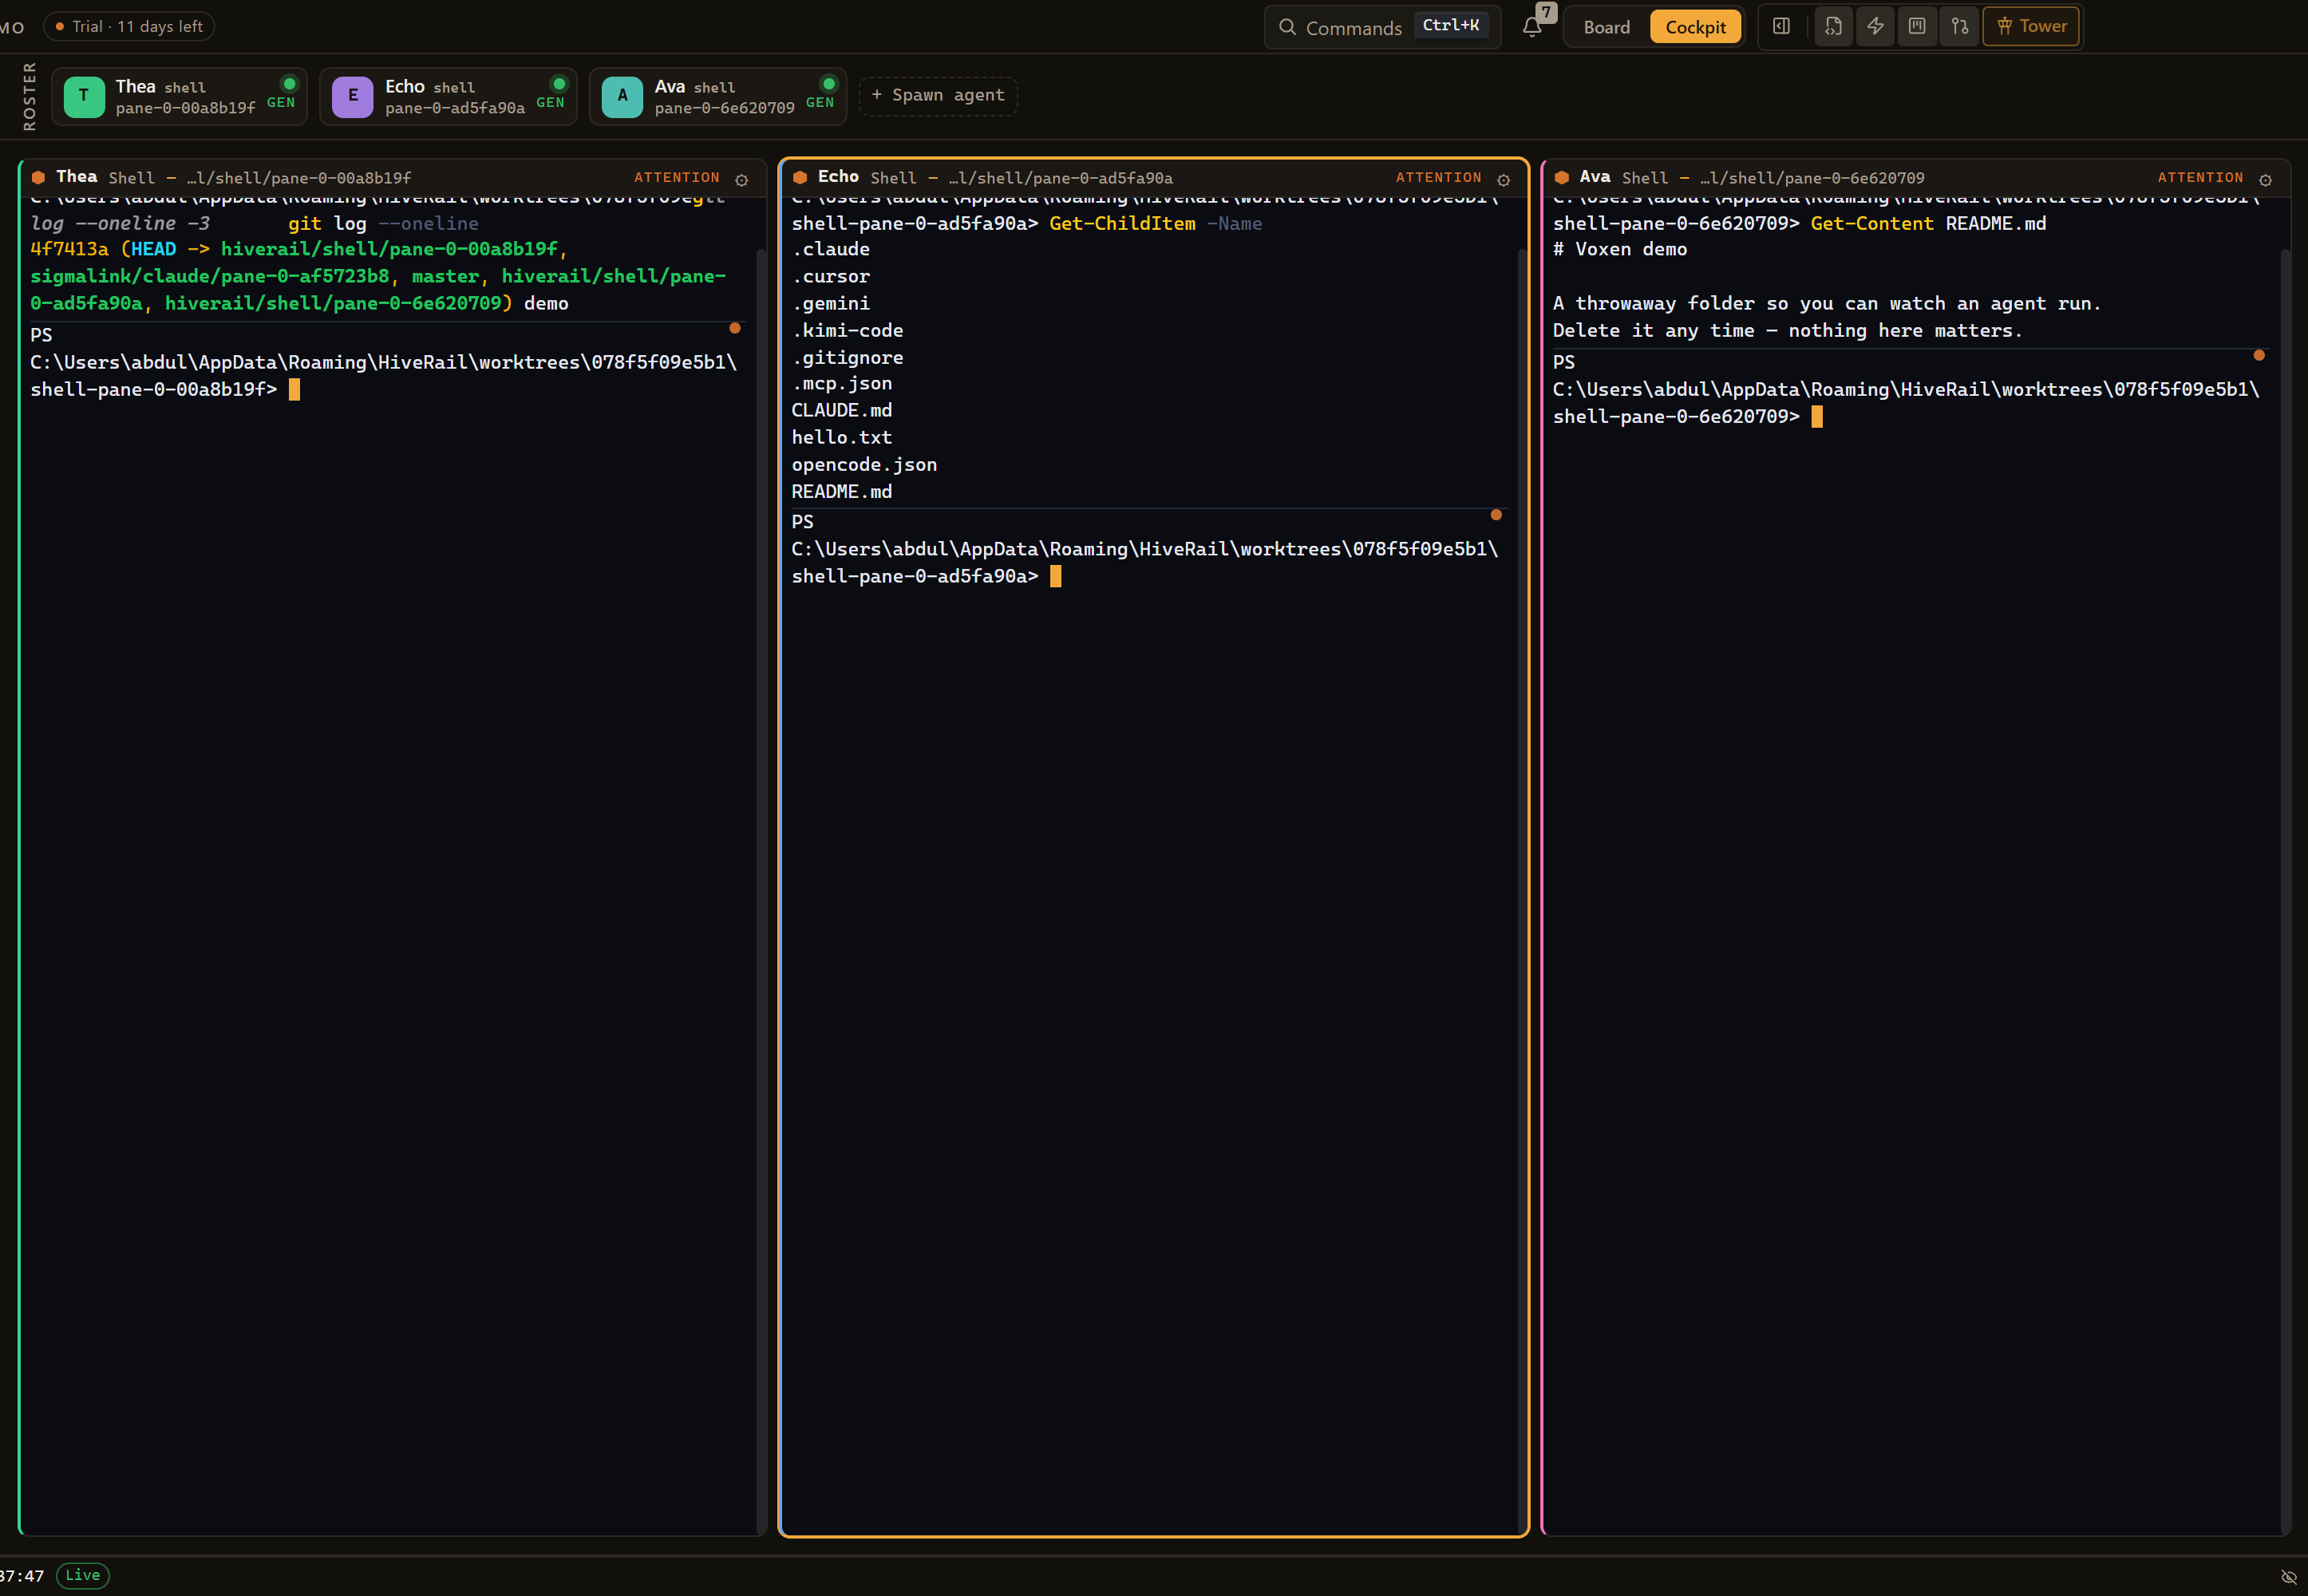This screenshot has height=1596, width=2308.
Task: Open the kanban board icon in toolbar
Action: pos(1917,27)
